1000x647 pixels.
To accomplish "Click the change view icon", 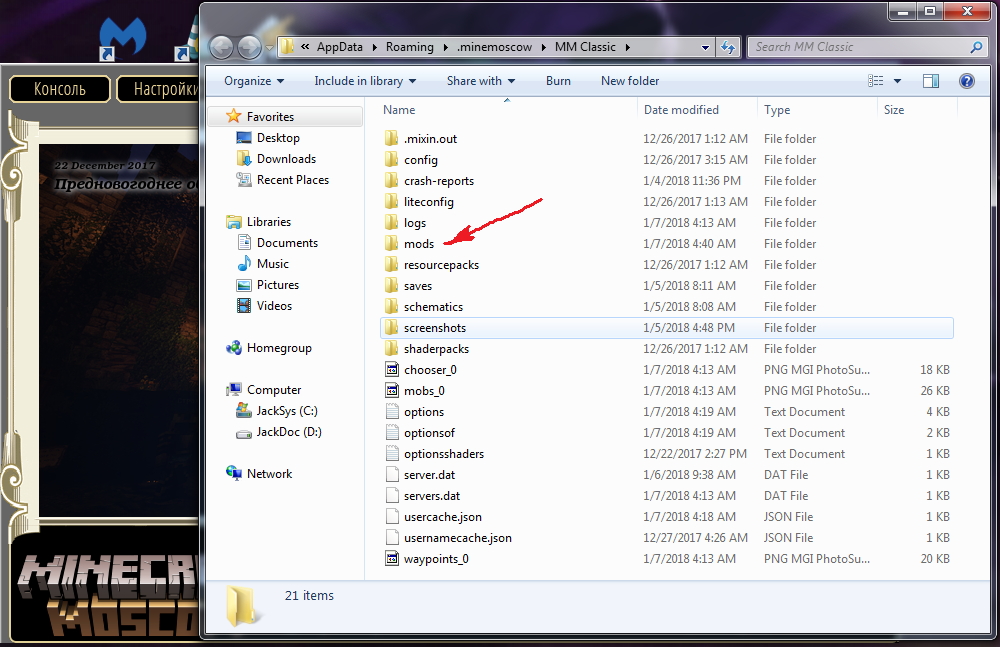I will point(876,81).
